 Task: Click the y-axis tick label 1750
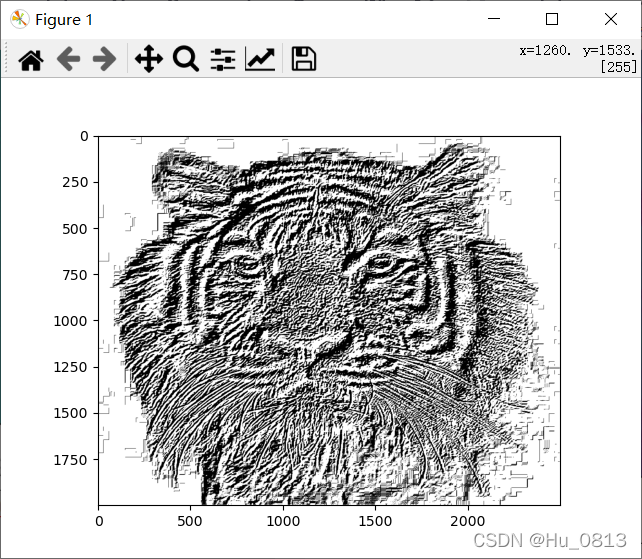(71, 460)
